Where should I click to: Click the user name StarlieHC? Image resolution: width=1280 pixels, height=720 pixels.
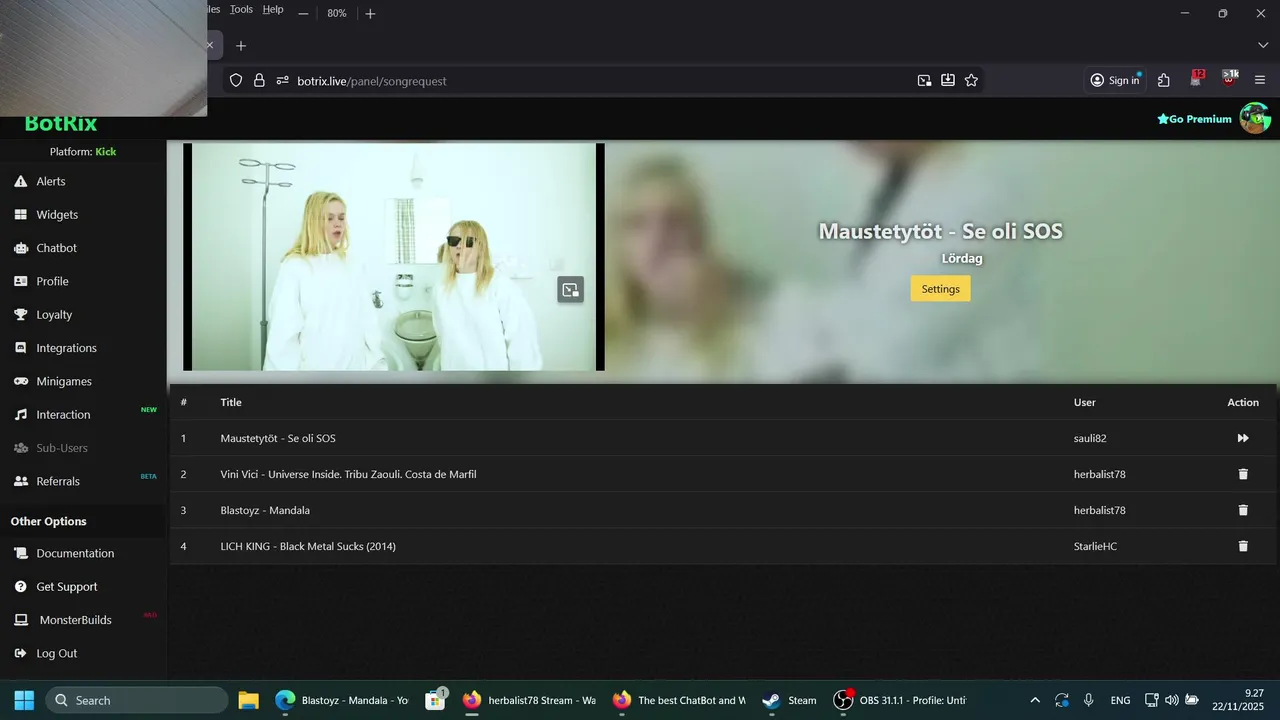coord(1096,546)
